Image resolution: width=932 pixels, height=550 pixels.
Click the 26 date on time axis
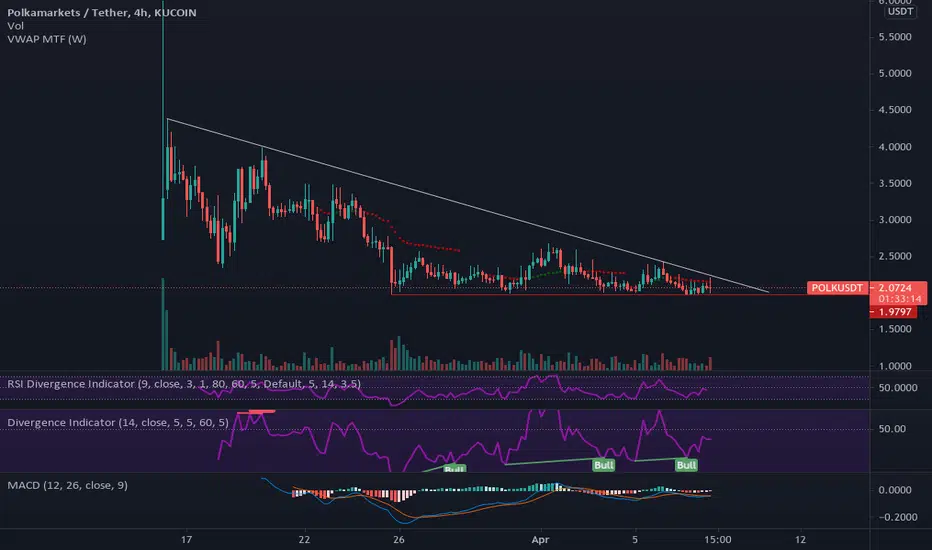tap(399, 539)
